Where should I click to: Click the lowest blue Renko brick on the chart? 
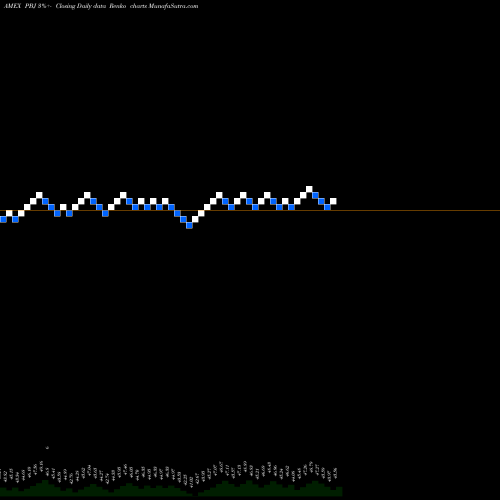click(189, 225)
